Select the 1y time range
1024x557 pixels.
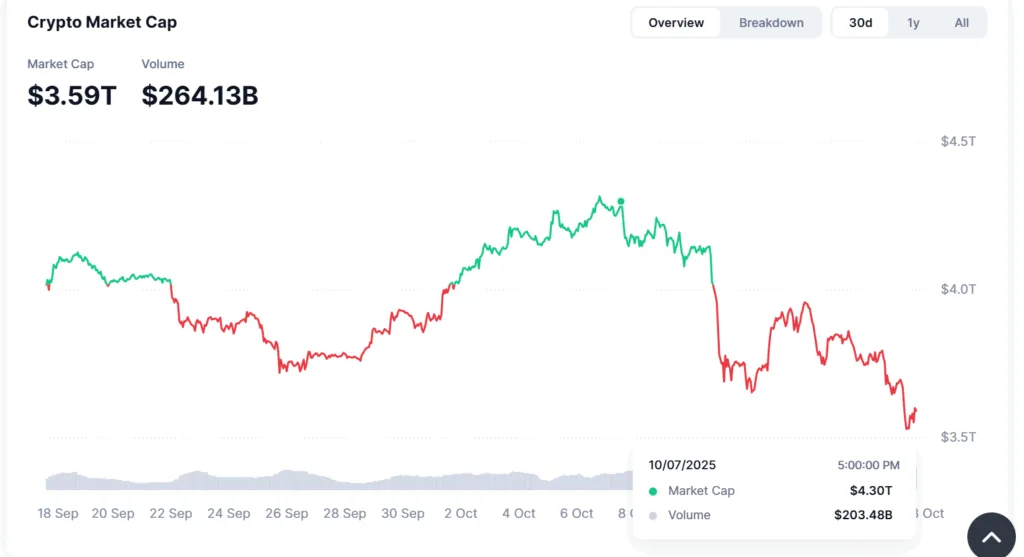coord(913,23)
